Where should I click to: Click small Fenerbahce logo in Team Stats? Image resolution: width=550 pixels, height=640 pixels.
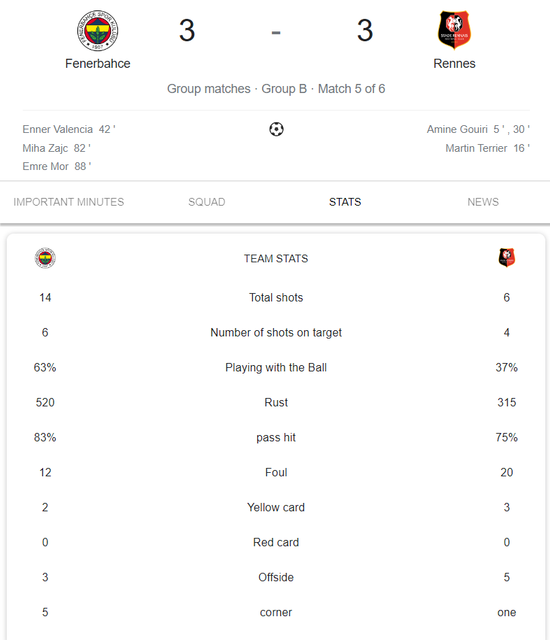click(45, 258)
